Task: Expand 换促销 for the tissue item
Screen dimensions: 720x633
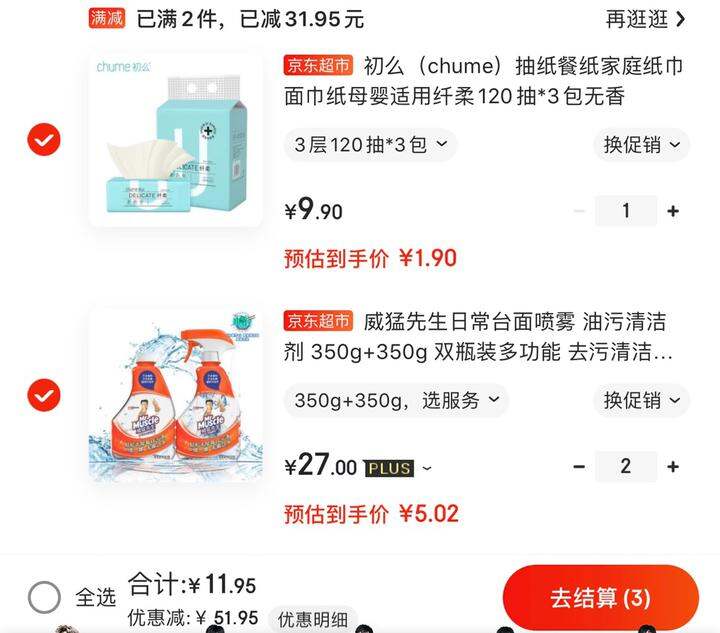Action: 641,145
